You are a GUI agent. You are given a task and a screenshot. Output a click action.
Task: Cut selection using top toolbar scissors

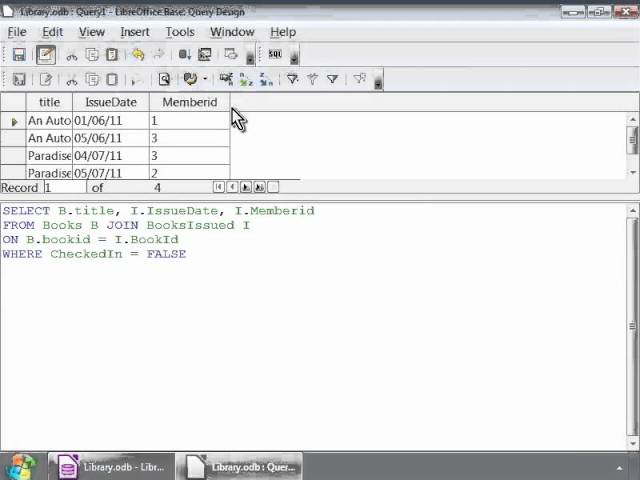coord(72,55)
